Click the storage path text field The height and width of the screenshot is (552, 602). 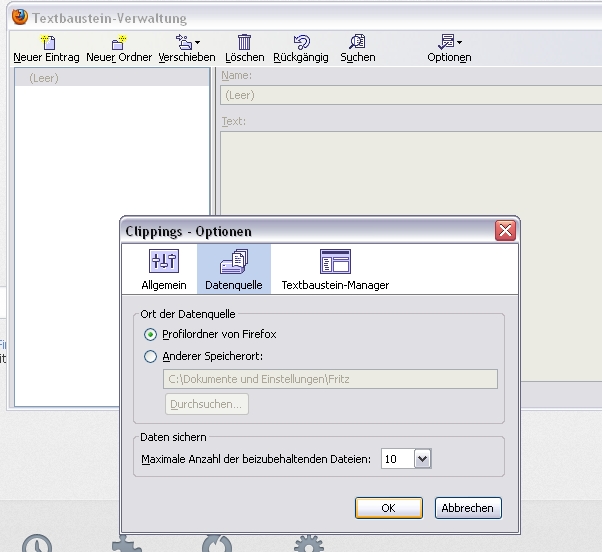pyautogui.click(x=329, y=379)
